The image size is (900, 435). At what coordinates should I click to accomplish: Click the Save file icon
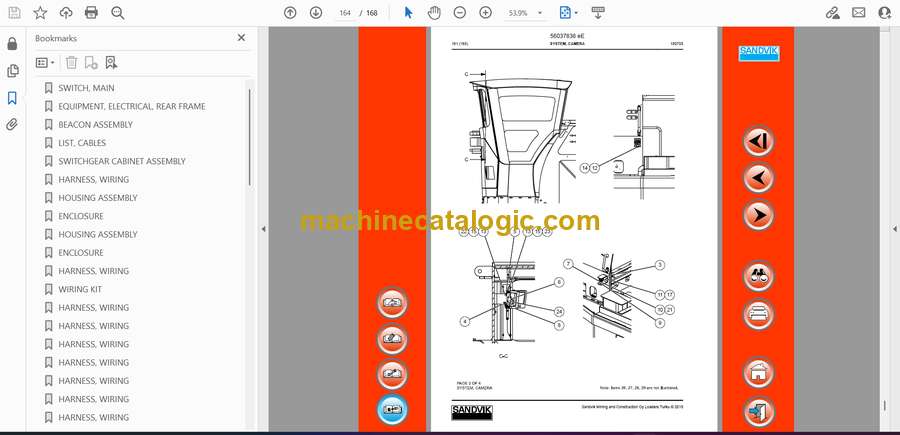pyautogui.click(x=14, y=13)
